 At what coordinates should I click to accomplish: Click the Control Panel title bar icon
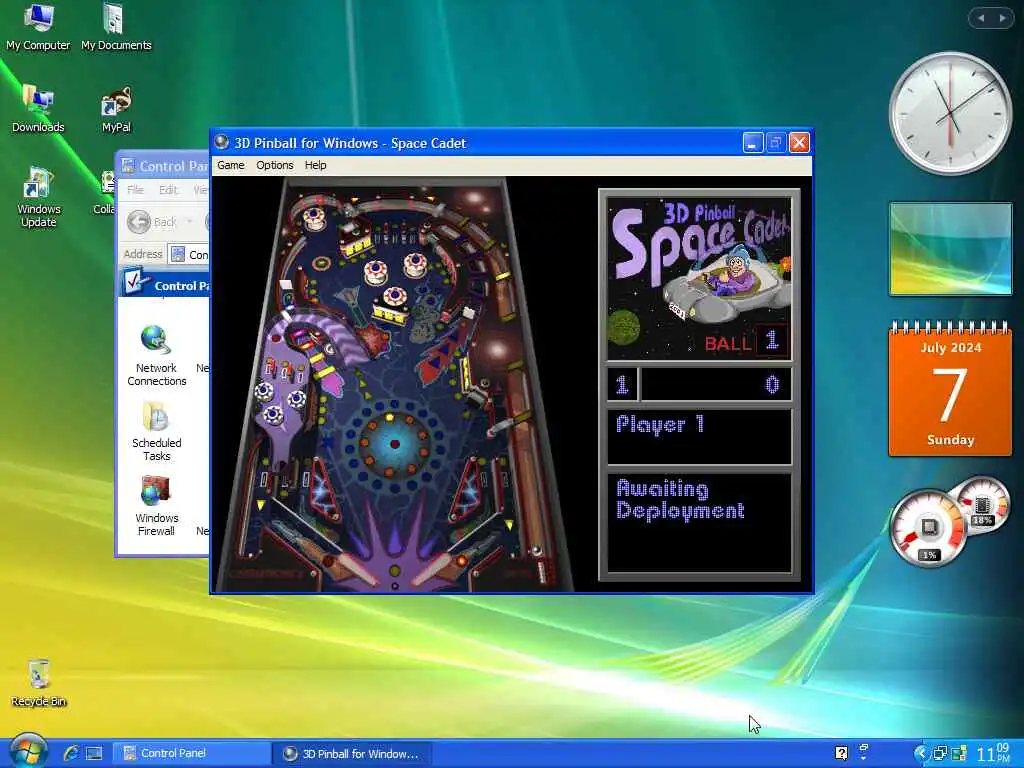129,166
